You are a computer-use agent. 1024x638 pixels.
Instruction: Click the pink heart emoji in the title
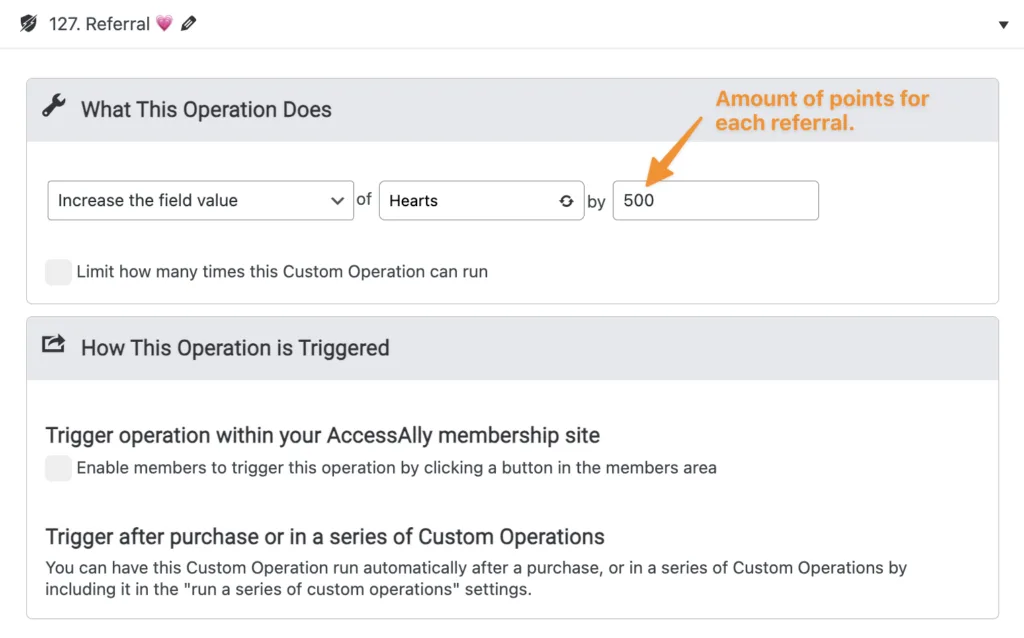click(x=165, y=23)
